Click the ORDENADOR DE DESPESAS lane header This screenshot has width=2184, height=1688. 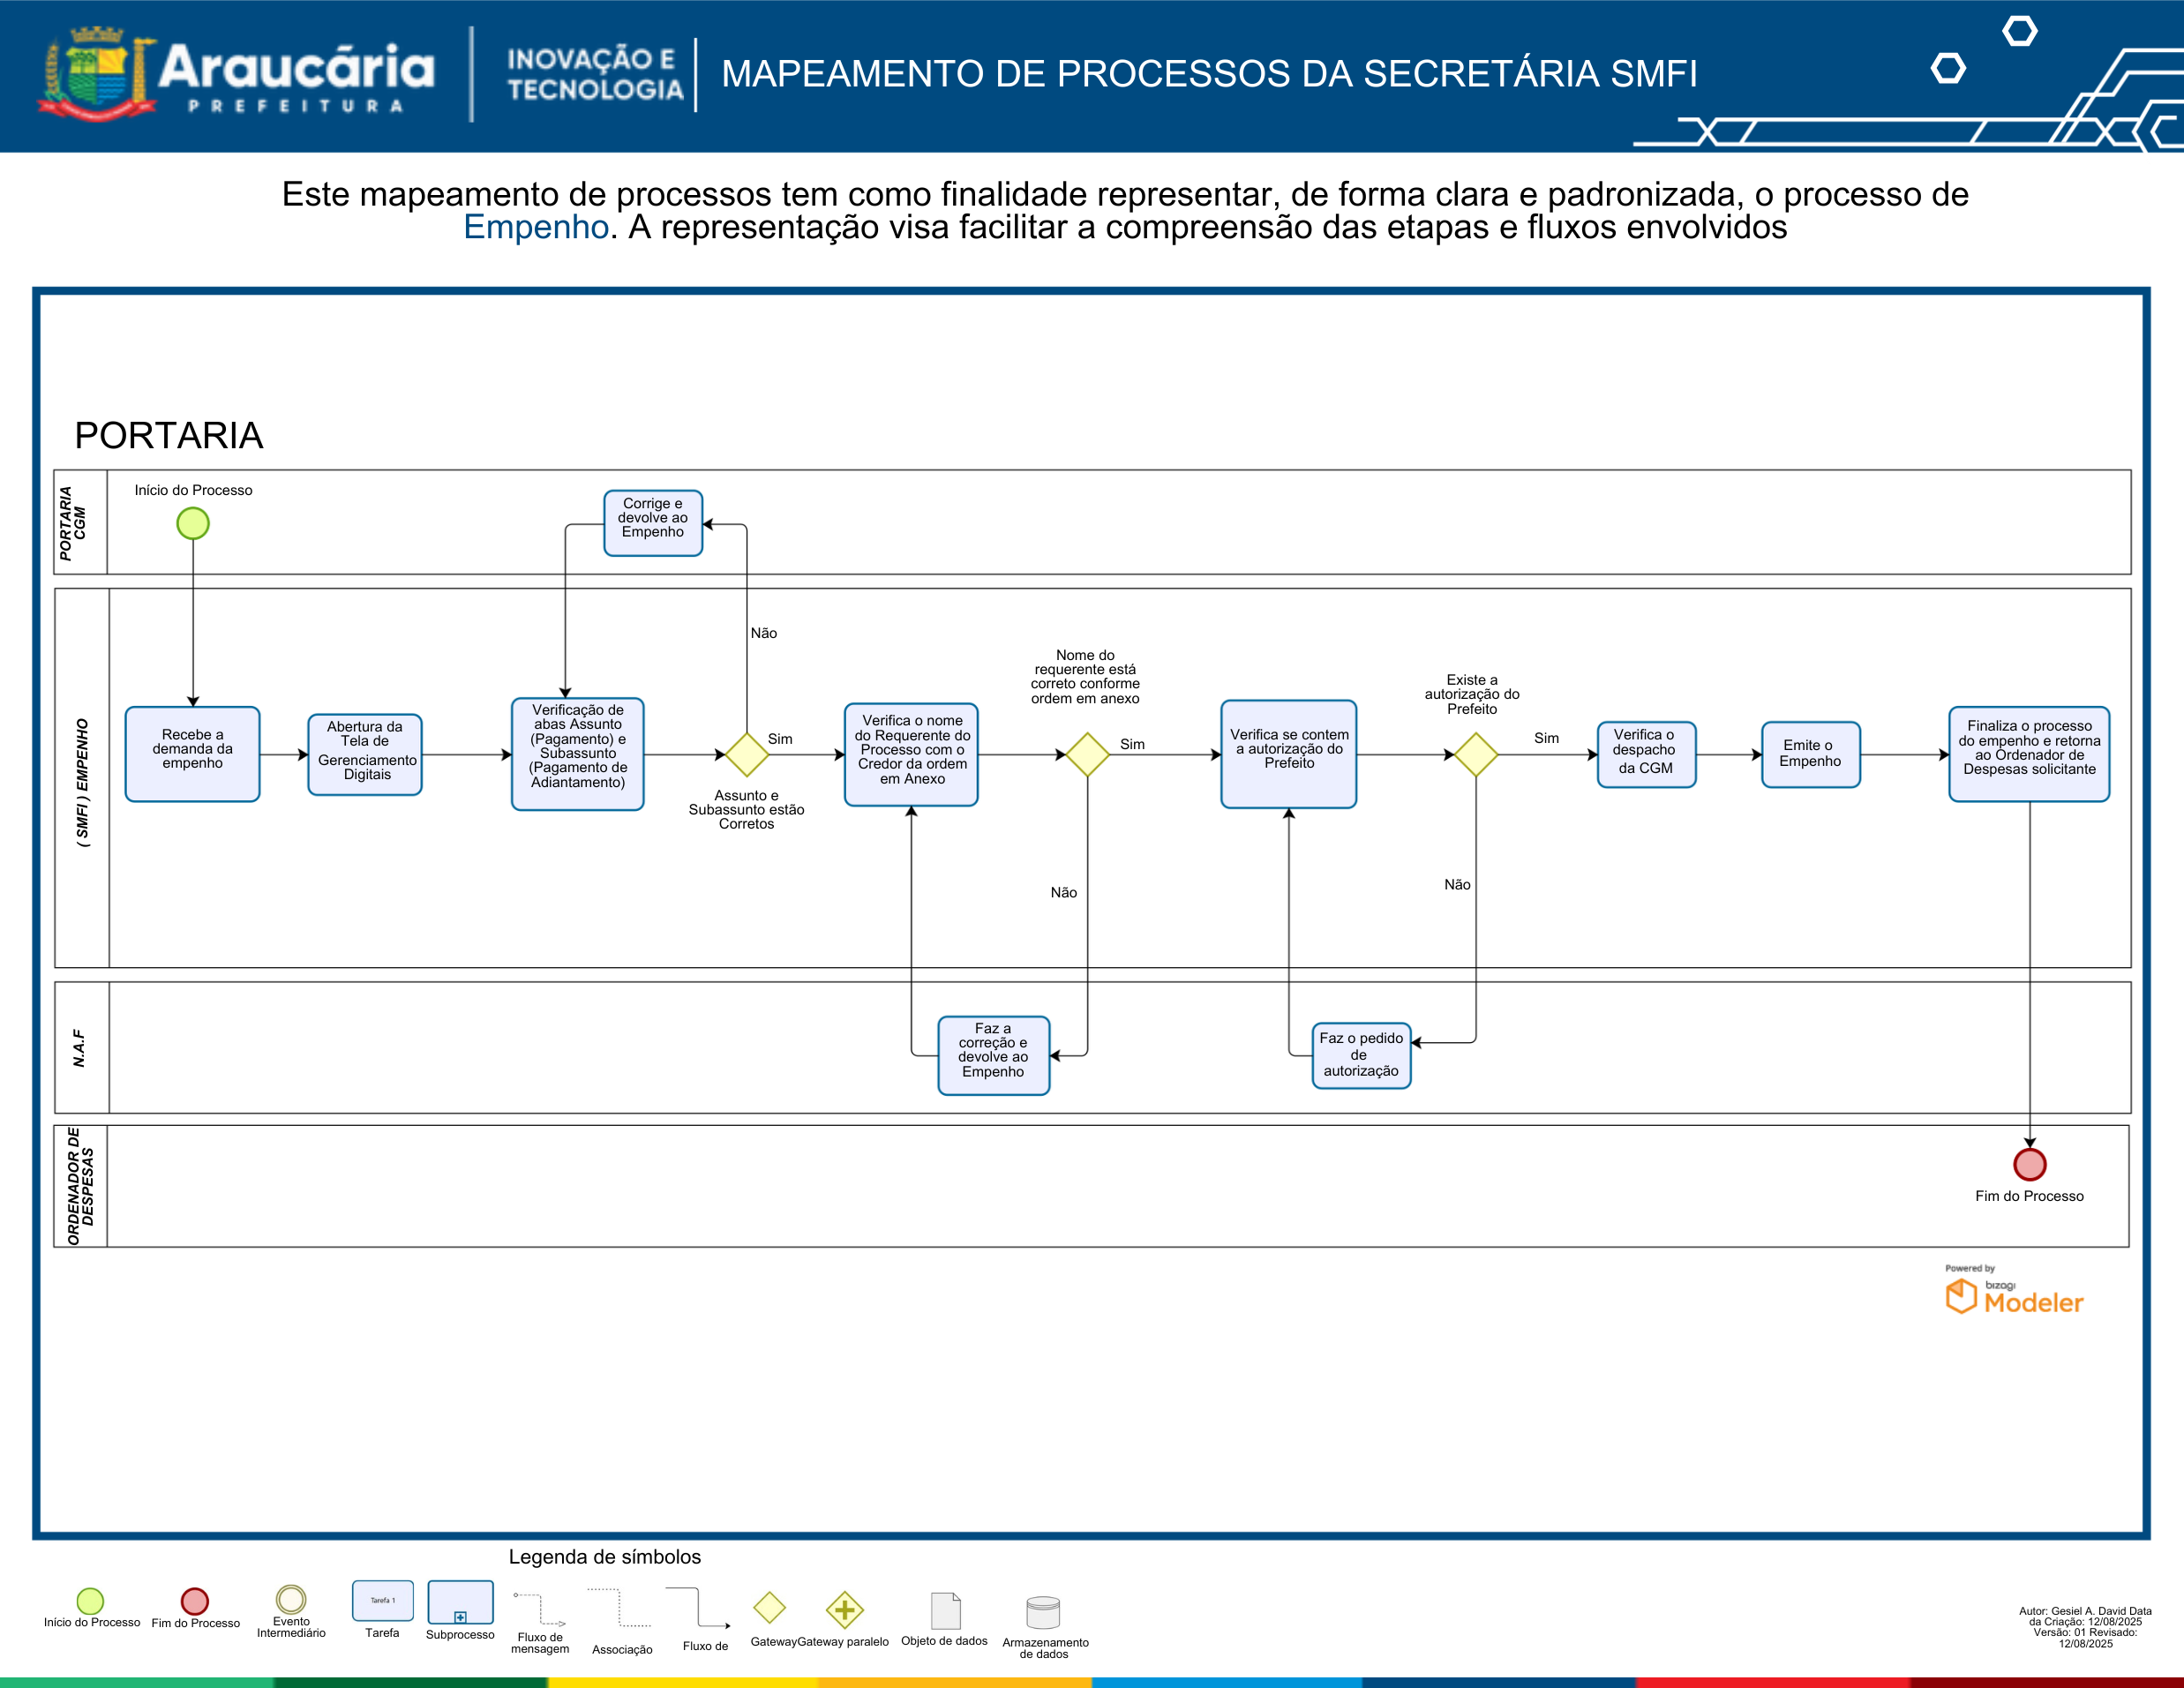click(x=80, y=1186)
